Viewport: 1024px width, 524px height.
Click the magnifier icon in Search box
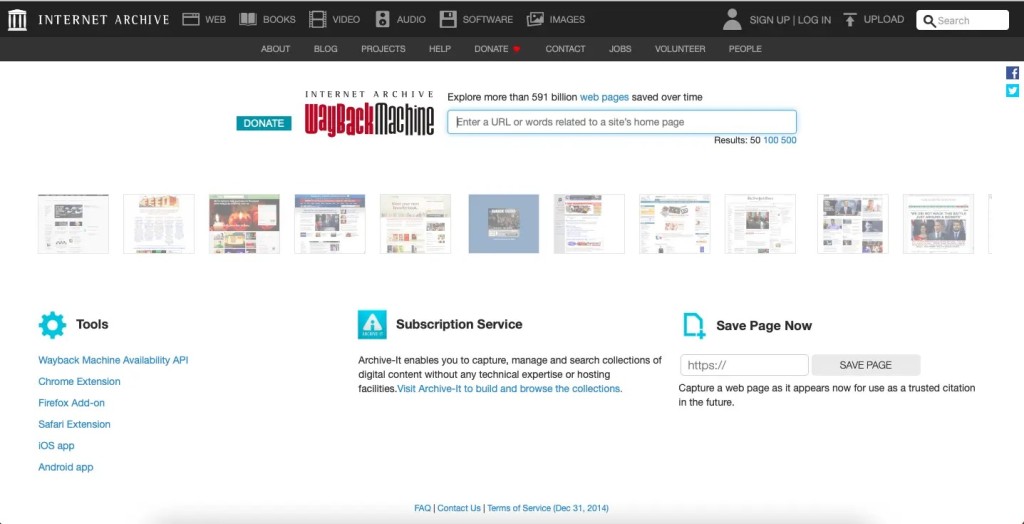929,20
